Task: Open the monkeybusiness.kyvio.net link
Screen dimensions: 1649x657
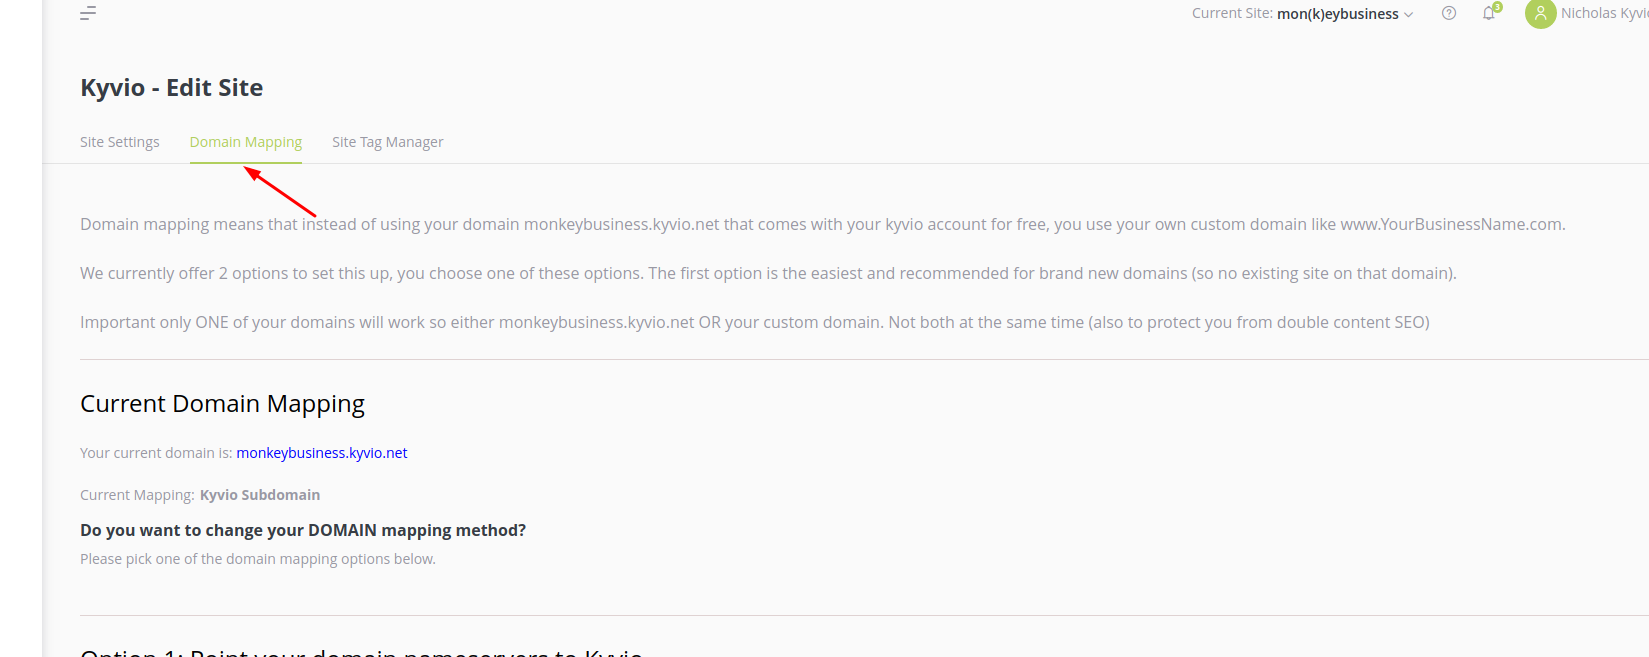Action: [322, 453]
